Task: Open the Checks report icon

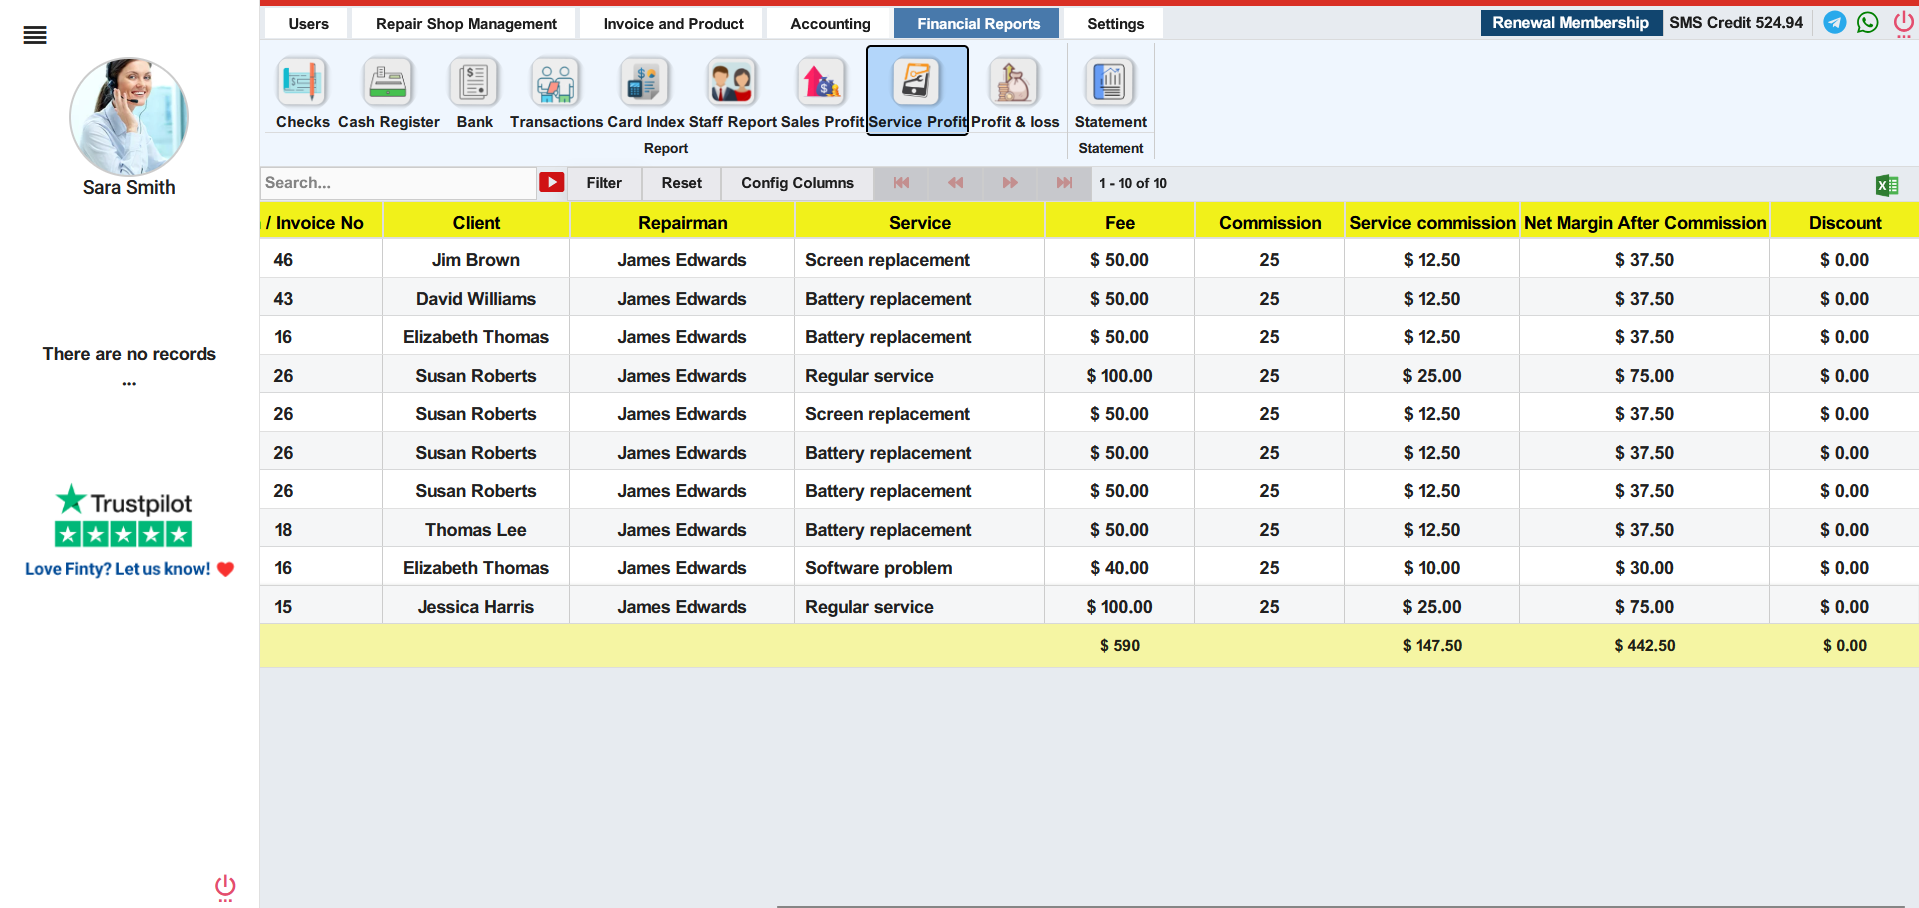Action: point(301,84)
